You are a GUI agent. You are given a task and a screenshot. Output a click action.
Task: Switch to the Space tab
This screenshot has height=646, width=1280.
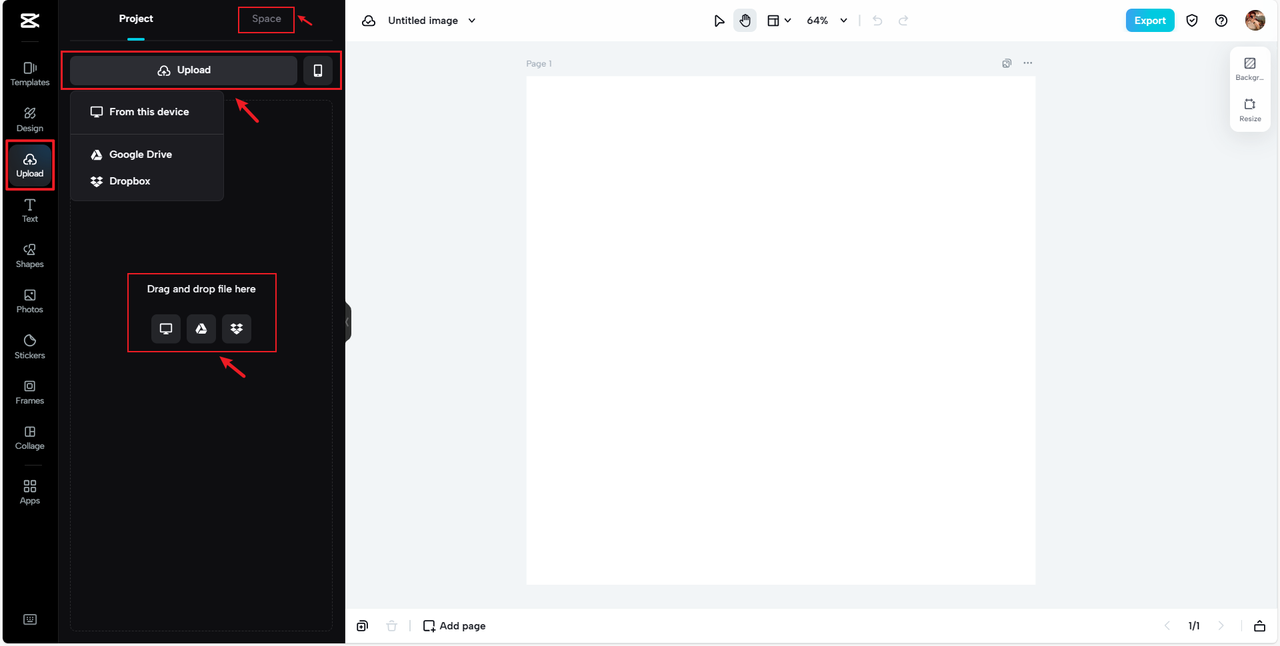[x=267, y=19]
